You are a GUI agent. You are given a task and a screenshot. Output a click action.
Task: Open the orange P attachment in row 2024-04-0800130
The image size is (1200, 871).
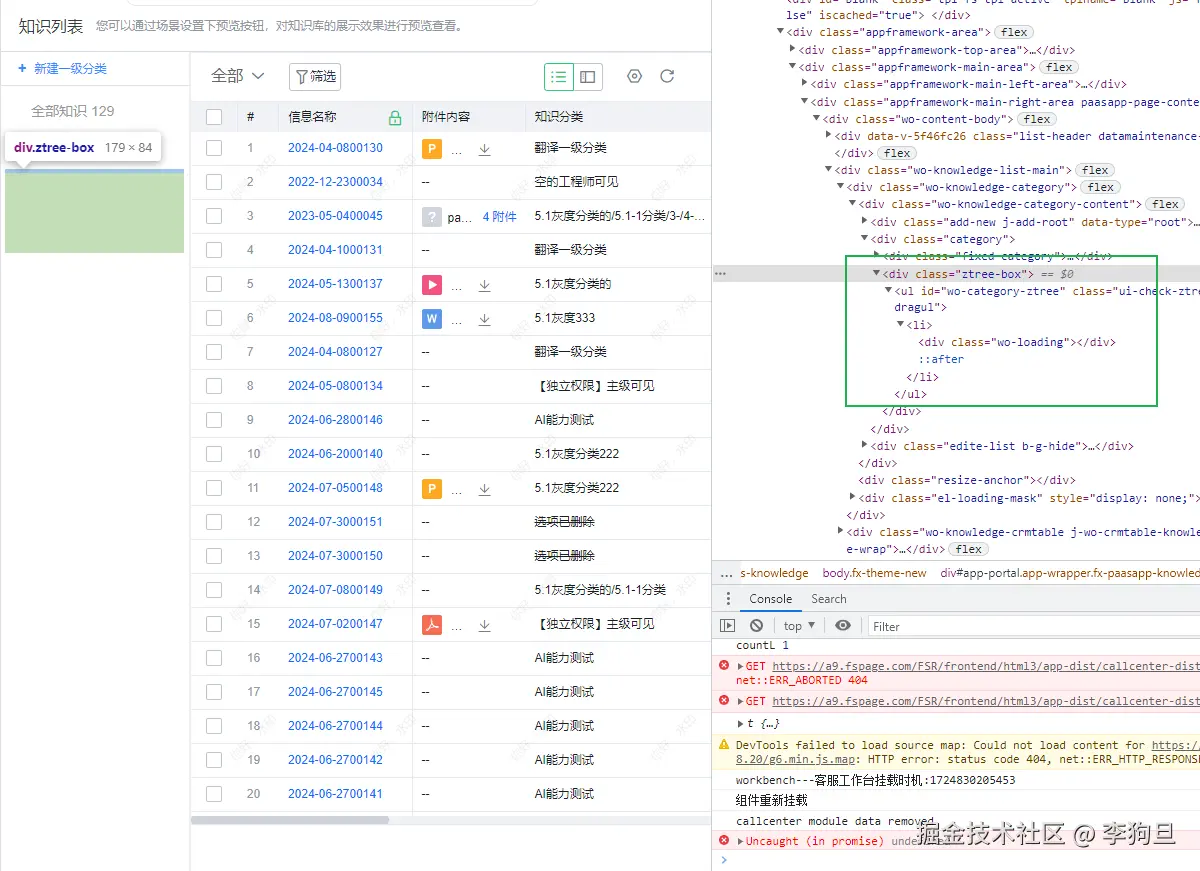coord(432,148)
